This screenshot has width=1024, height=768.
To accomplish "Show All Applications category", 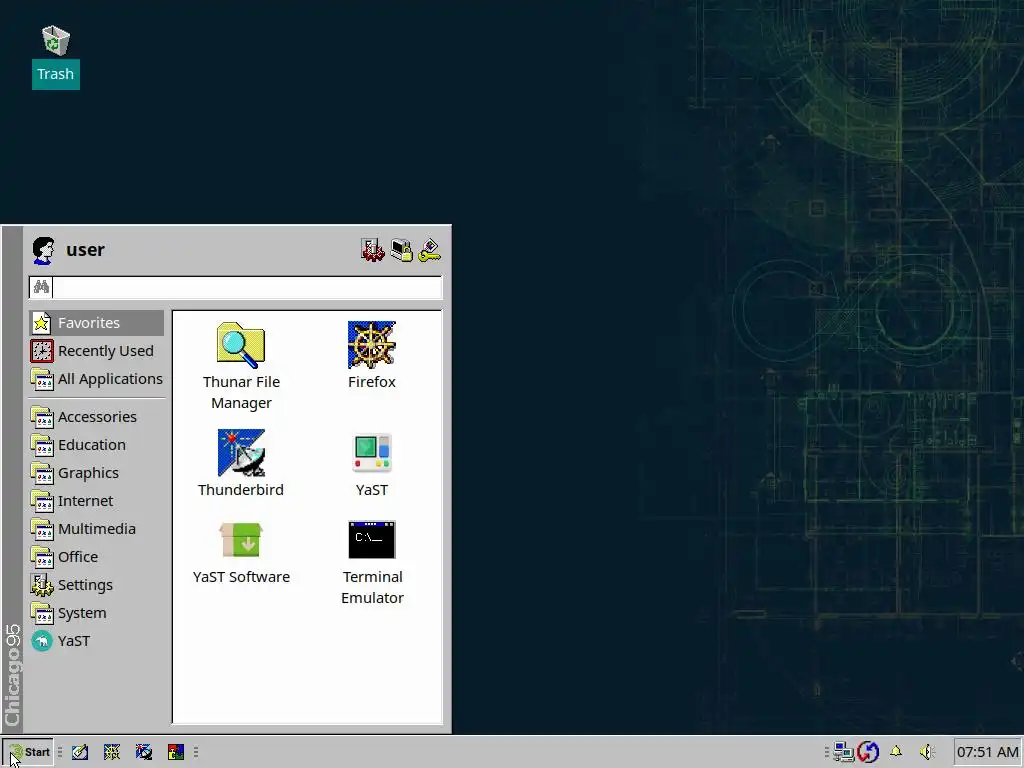I will click(x=96, y=379).
